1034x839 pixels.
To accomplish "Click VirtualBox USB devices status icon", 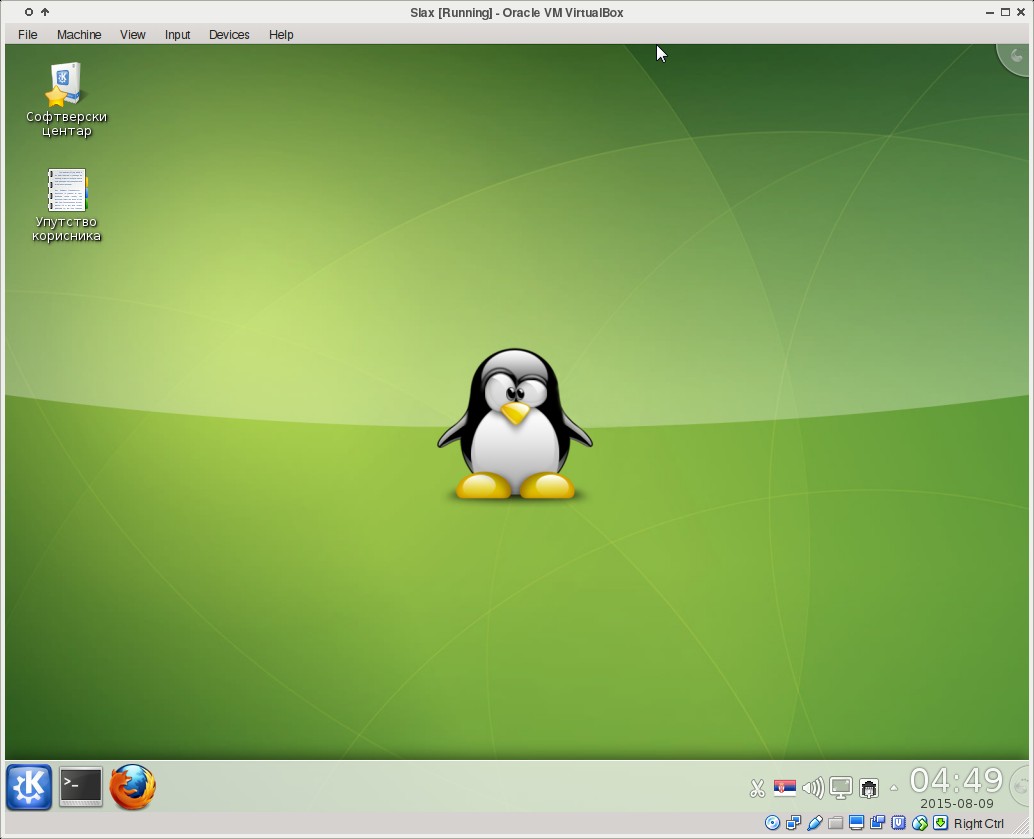I will pyautogui.click(x=814, y=823).
